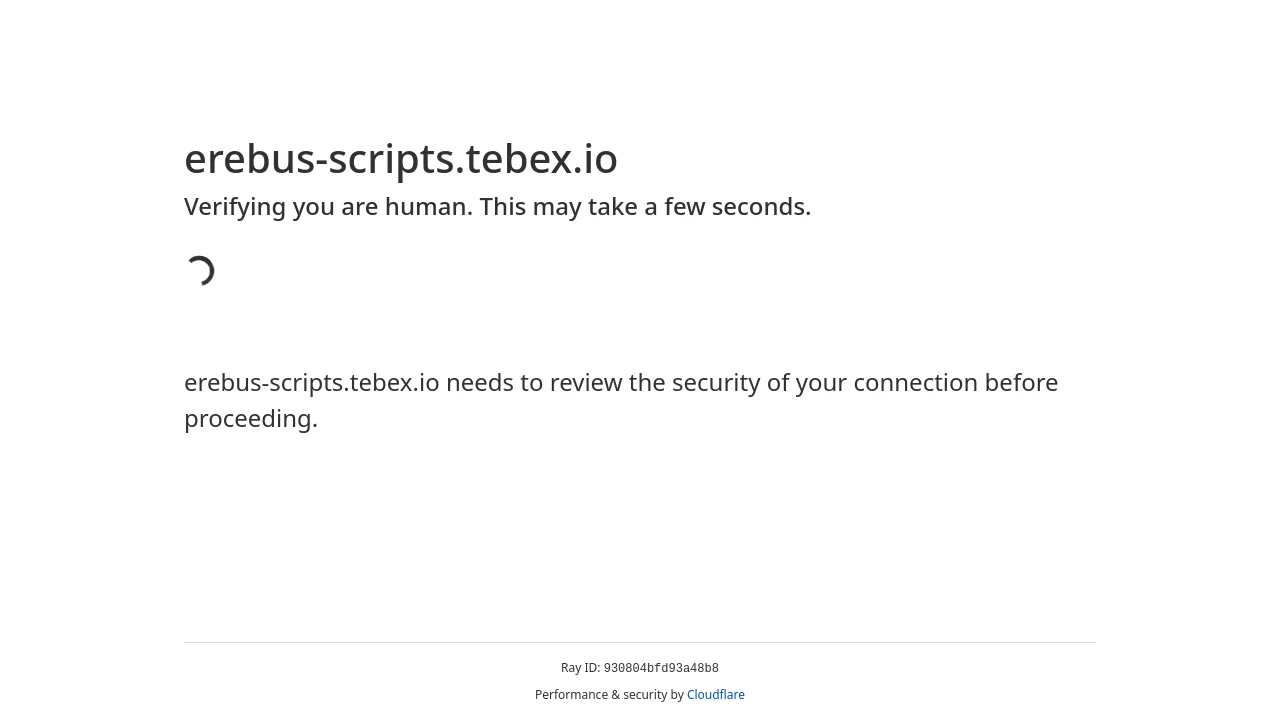Open the Cloudflare link in footer
The height and width of the screenshot is (720, 1280).
[x=716, y=695]
